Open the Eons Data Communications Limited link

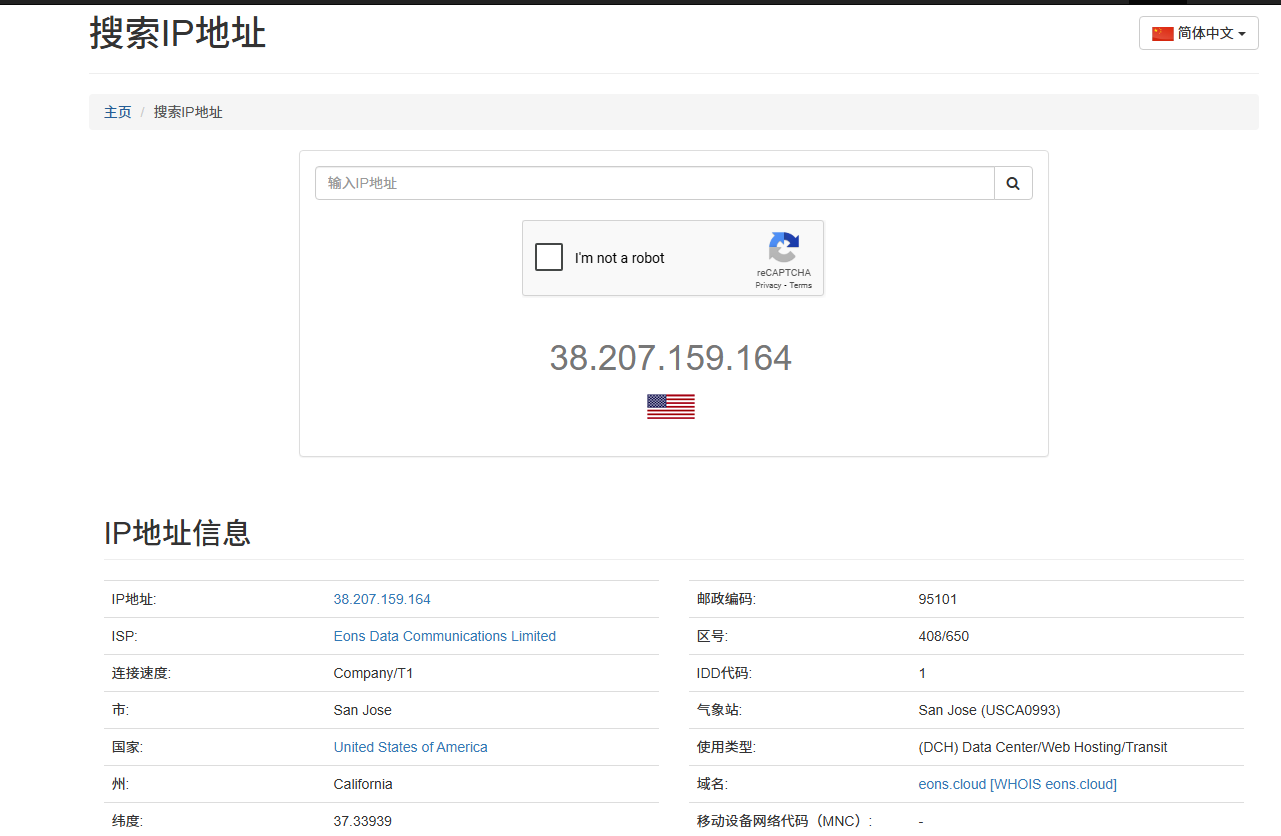pos(444,636)
